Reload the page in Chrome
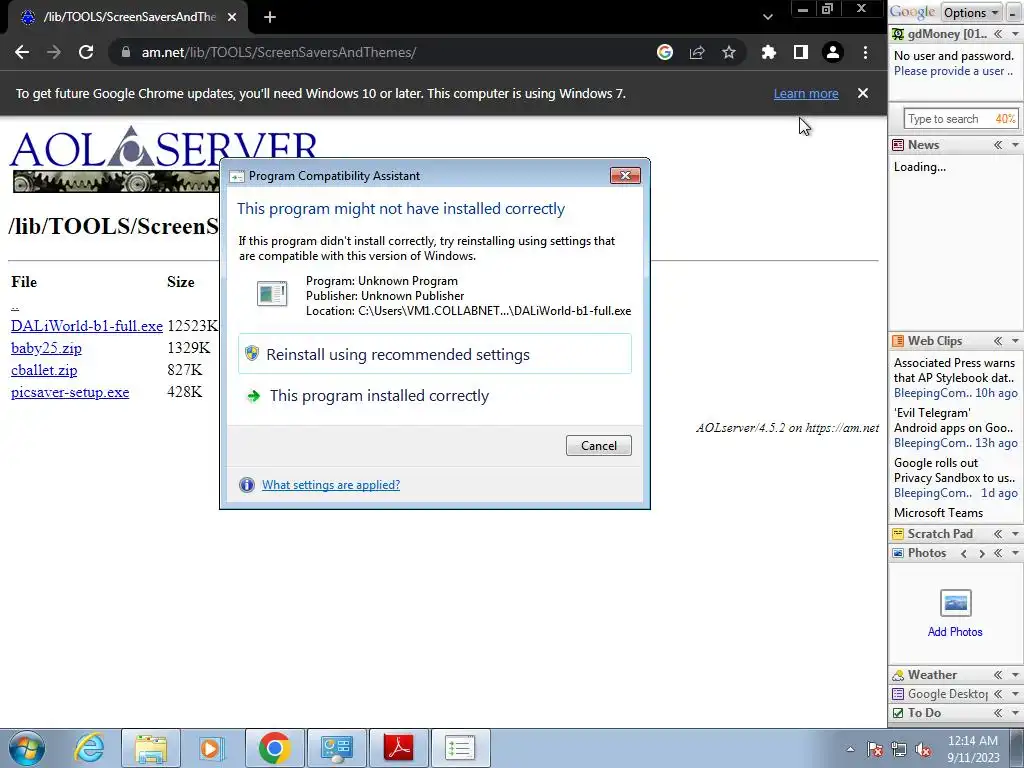Viewport: 1024px width, 768px height. pos(86,52)
